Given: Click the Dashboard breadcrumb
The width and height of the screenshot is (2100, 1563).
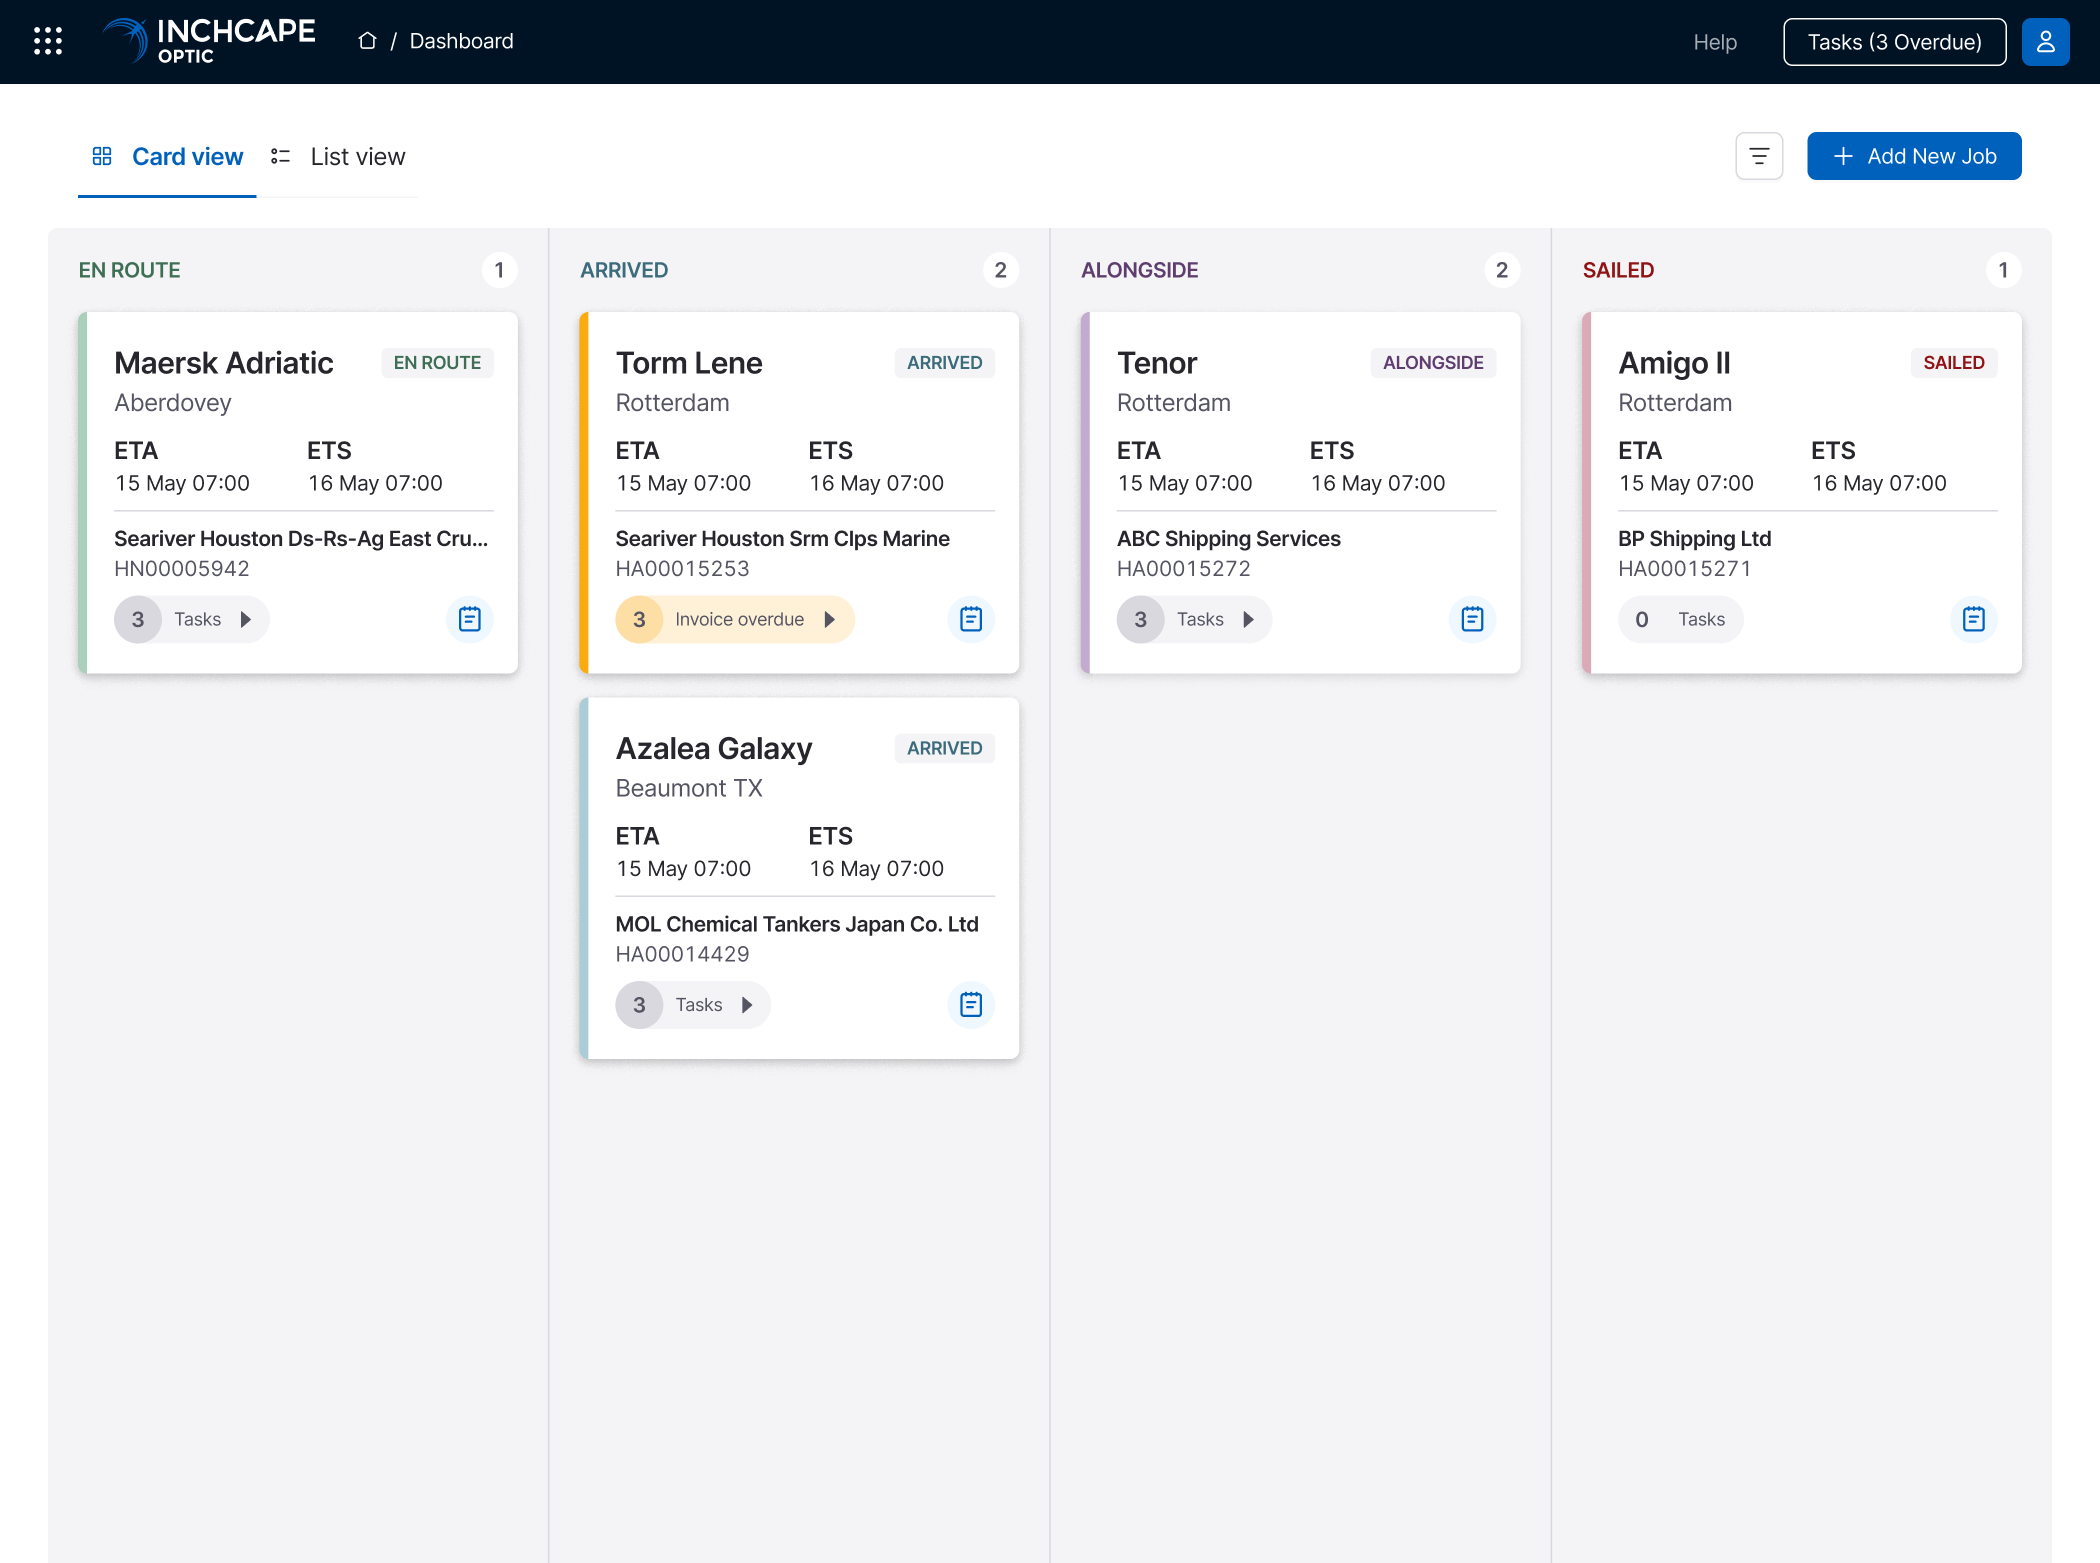Looking at the screenshot, I should 461,41.
